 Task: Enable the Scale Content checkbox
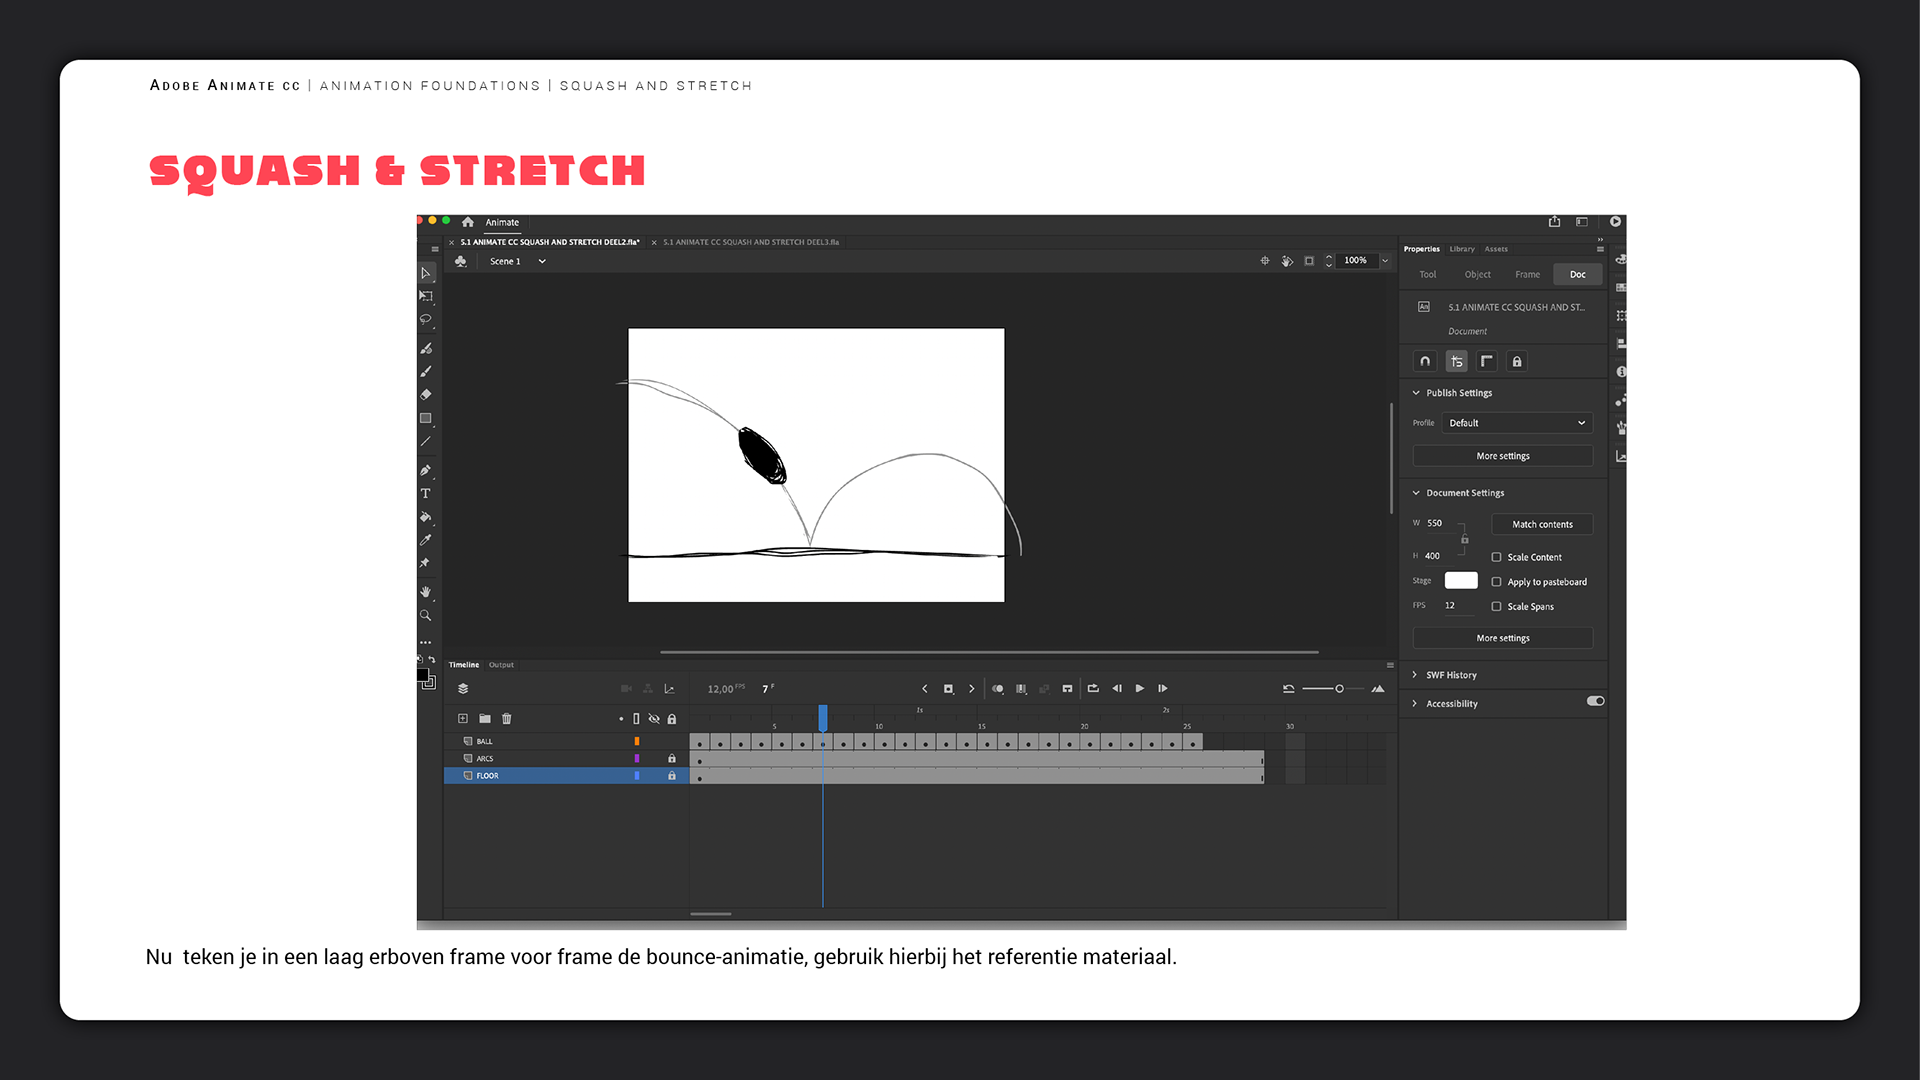point(1496,557)
